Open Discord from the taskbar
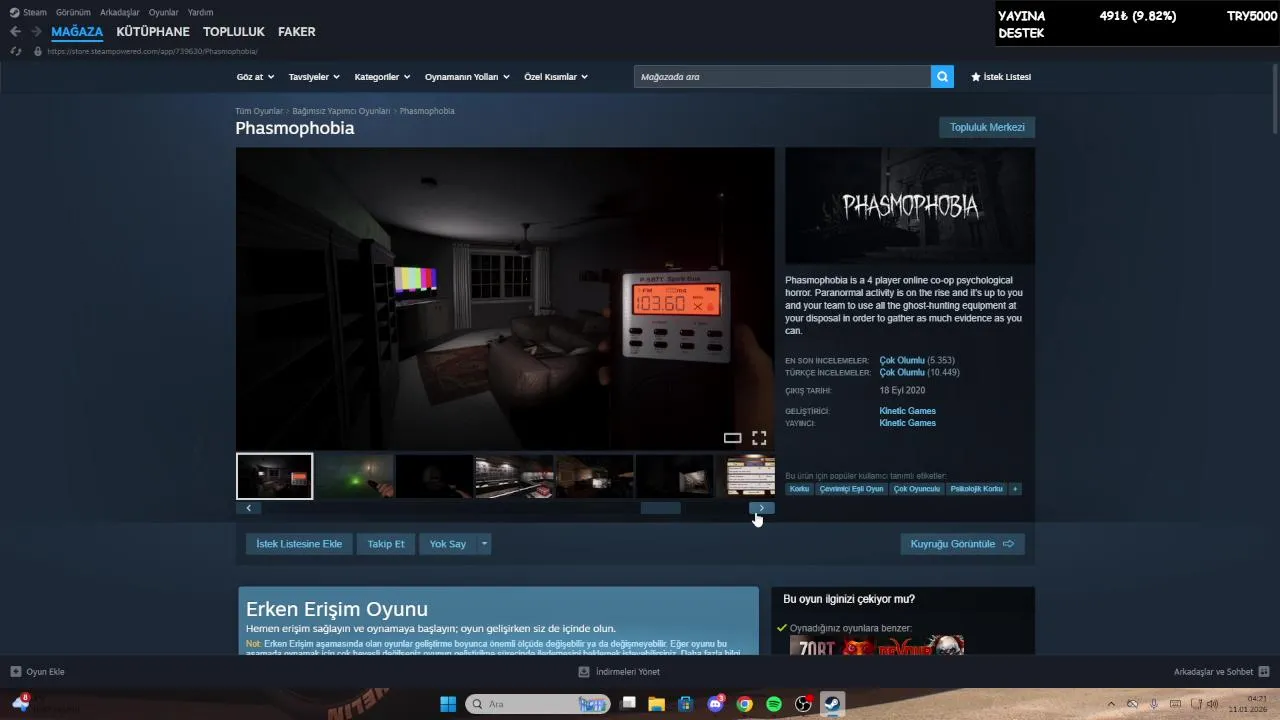The image size is (1280, 720). [715, 704]
